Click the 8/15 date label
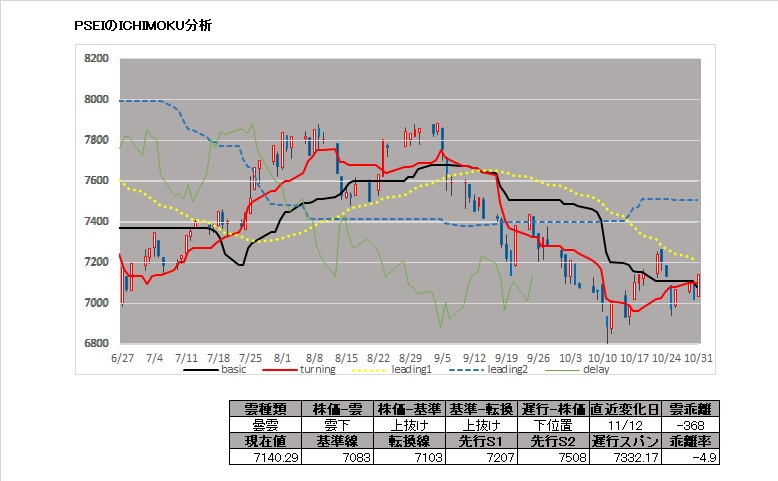The height and width of the screenshot is (481, 778). 346,358
